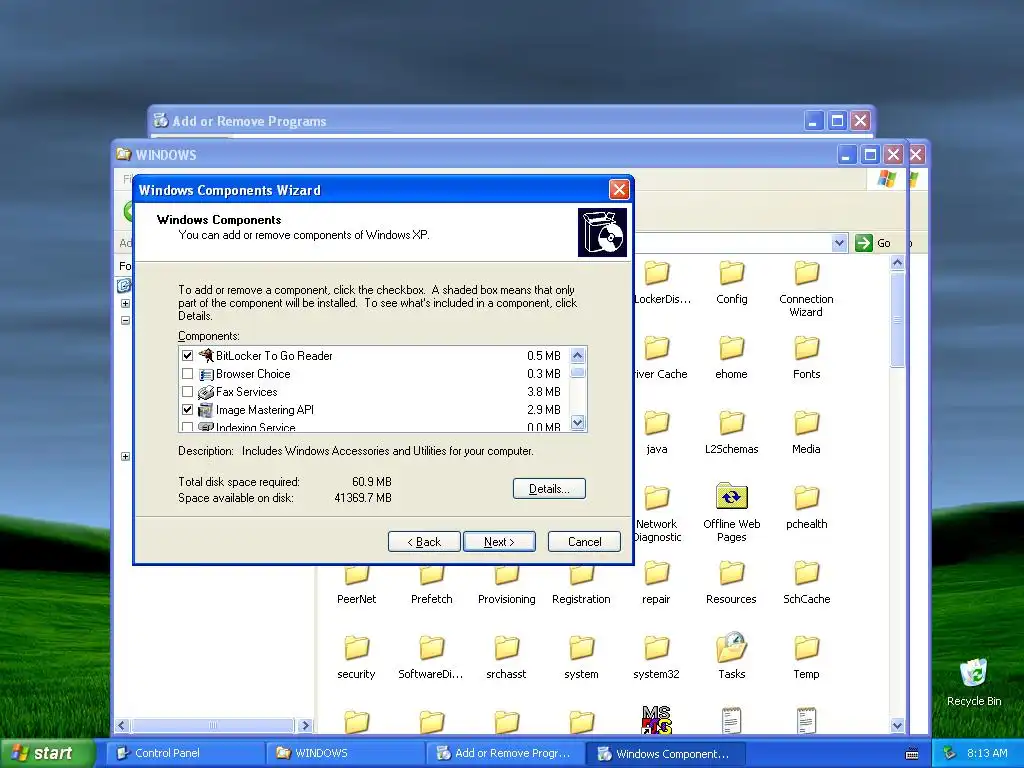Open the ehome folder

[x=731, y=349]
